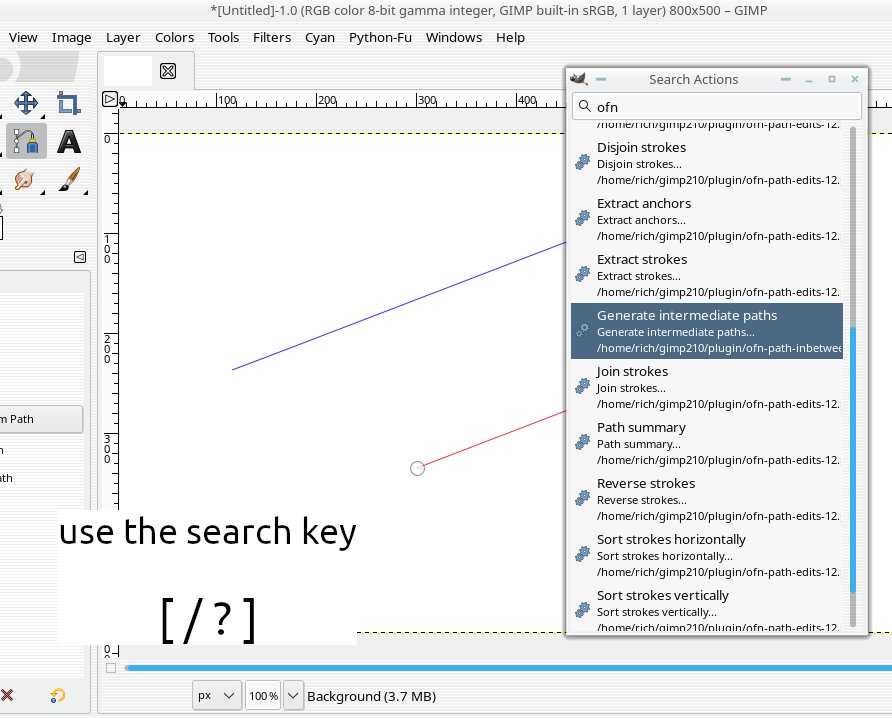This screenshot has width=892, height=718.
Task: Open the Image menu
Action: [x=71, y=38]
